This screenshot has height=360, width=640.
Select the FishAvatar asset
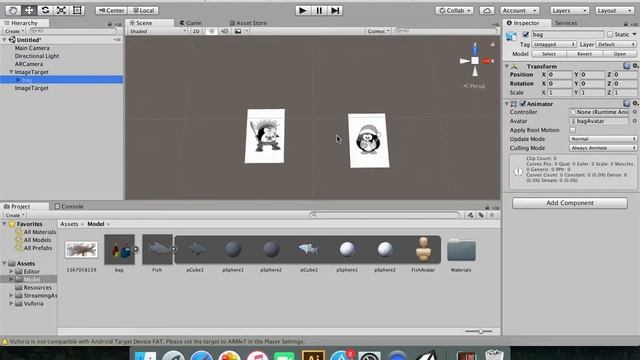(x=423, y=249)
